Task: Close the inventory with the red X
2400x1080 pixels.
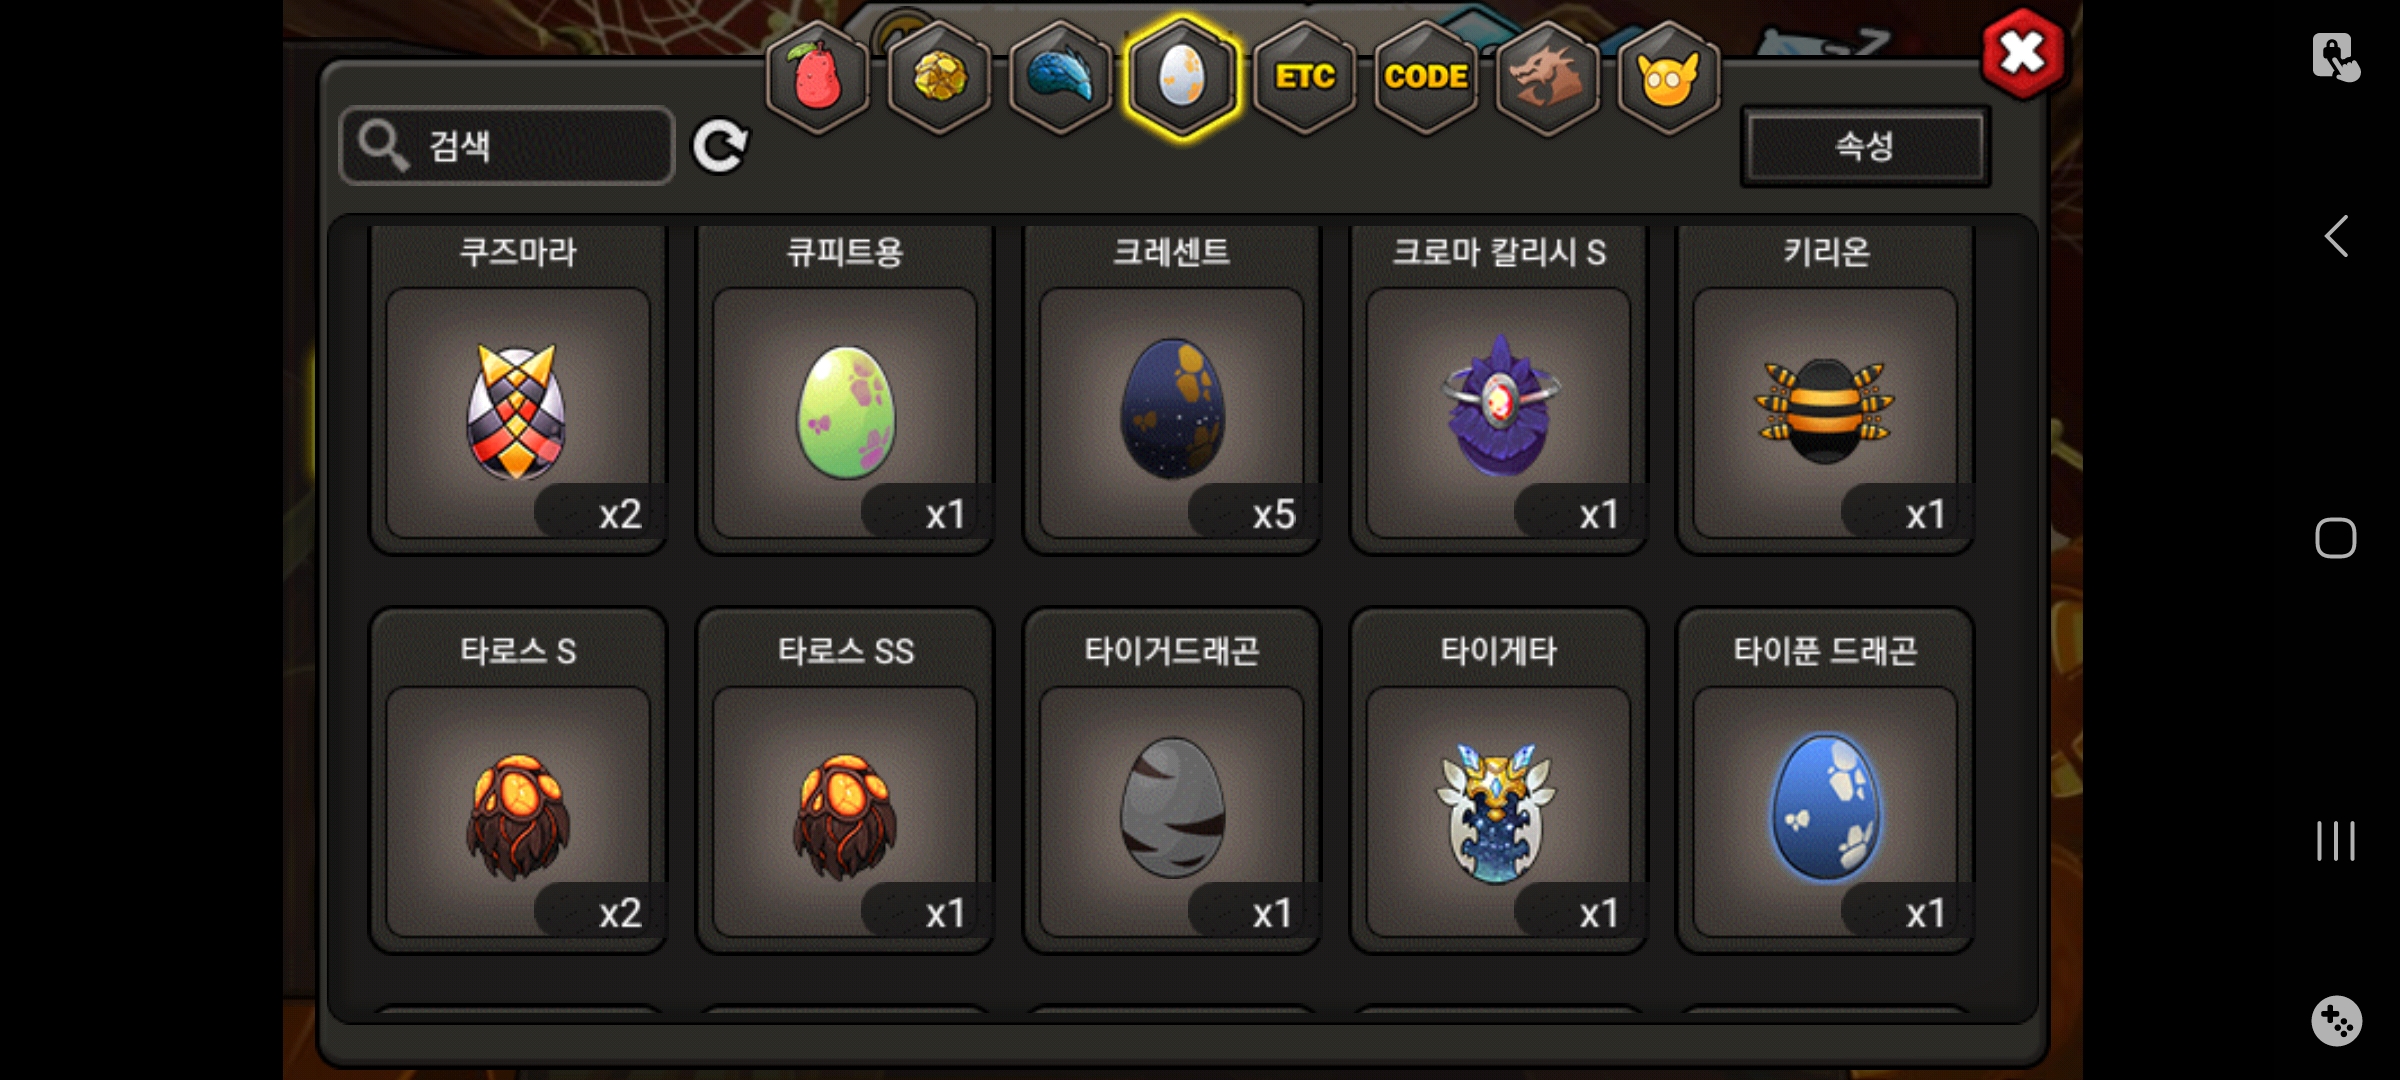Action: (x=2023, y=53)
